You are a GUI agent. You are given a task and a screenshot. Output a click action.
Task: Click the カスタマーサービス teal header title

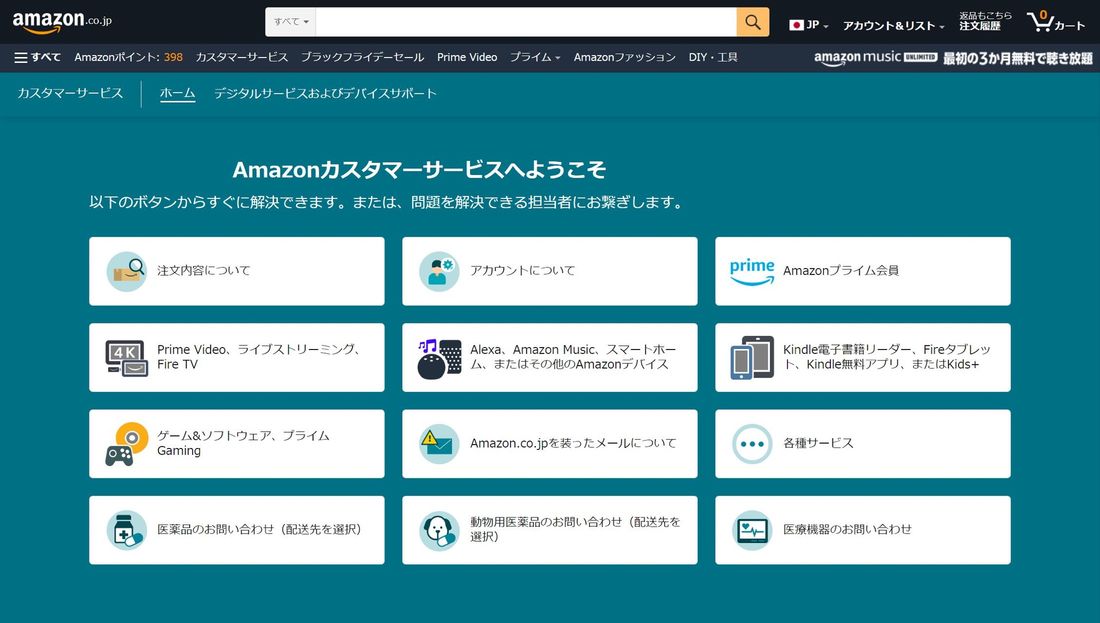[x=70, y=93]
